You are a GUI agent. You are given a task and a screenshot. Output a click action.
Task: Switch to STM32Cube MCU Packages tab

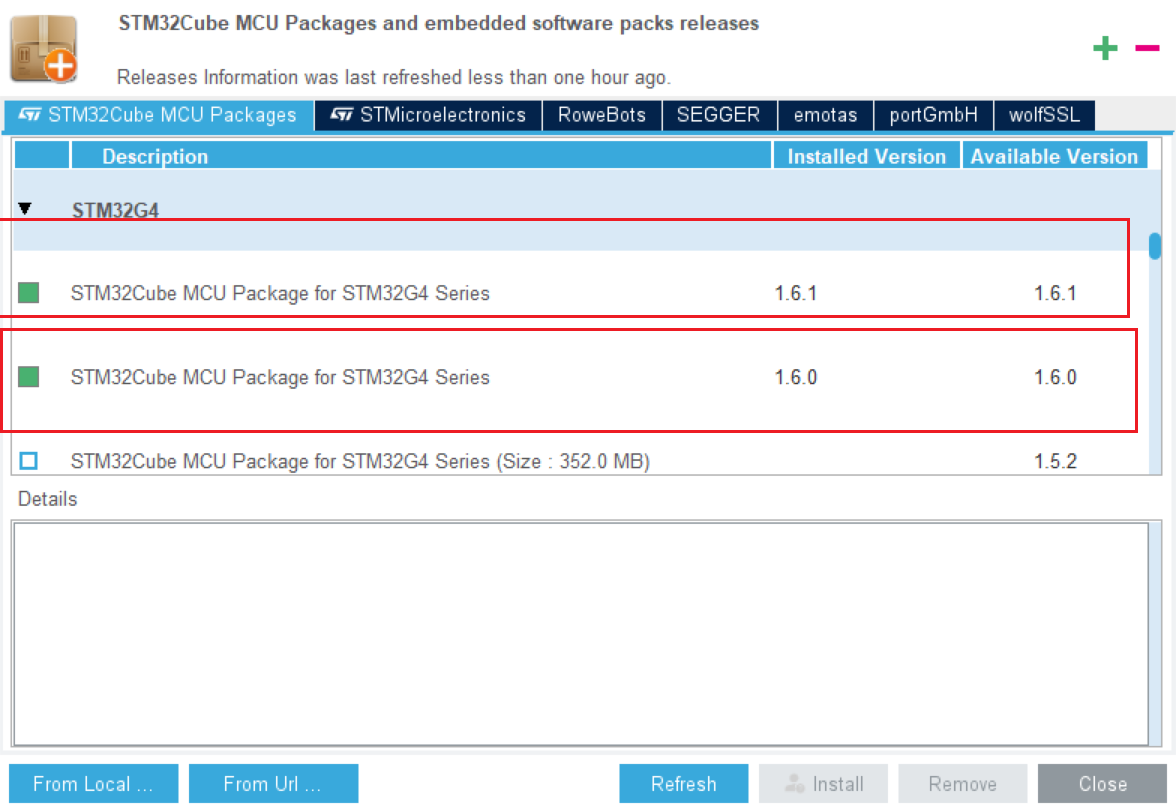[x=158, y=116]
